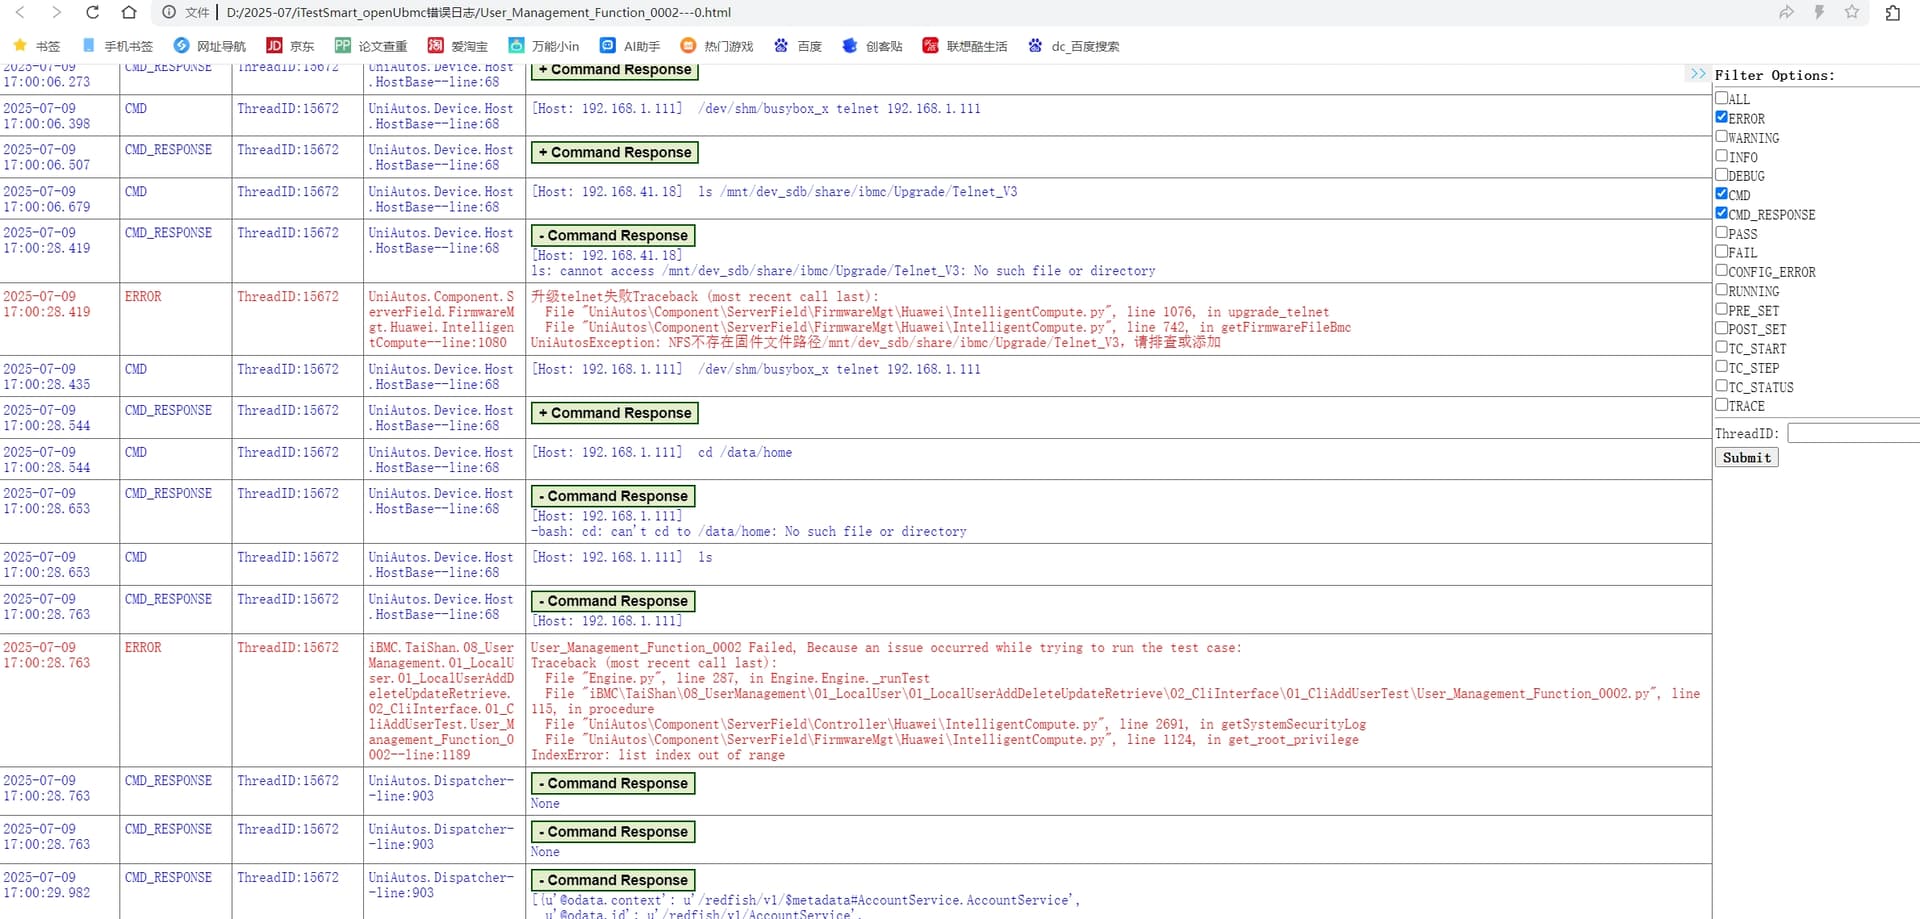The image size is (1920, 919).
Task: Open the AI助手 bookmark
Action: (x=630, y=46)
